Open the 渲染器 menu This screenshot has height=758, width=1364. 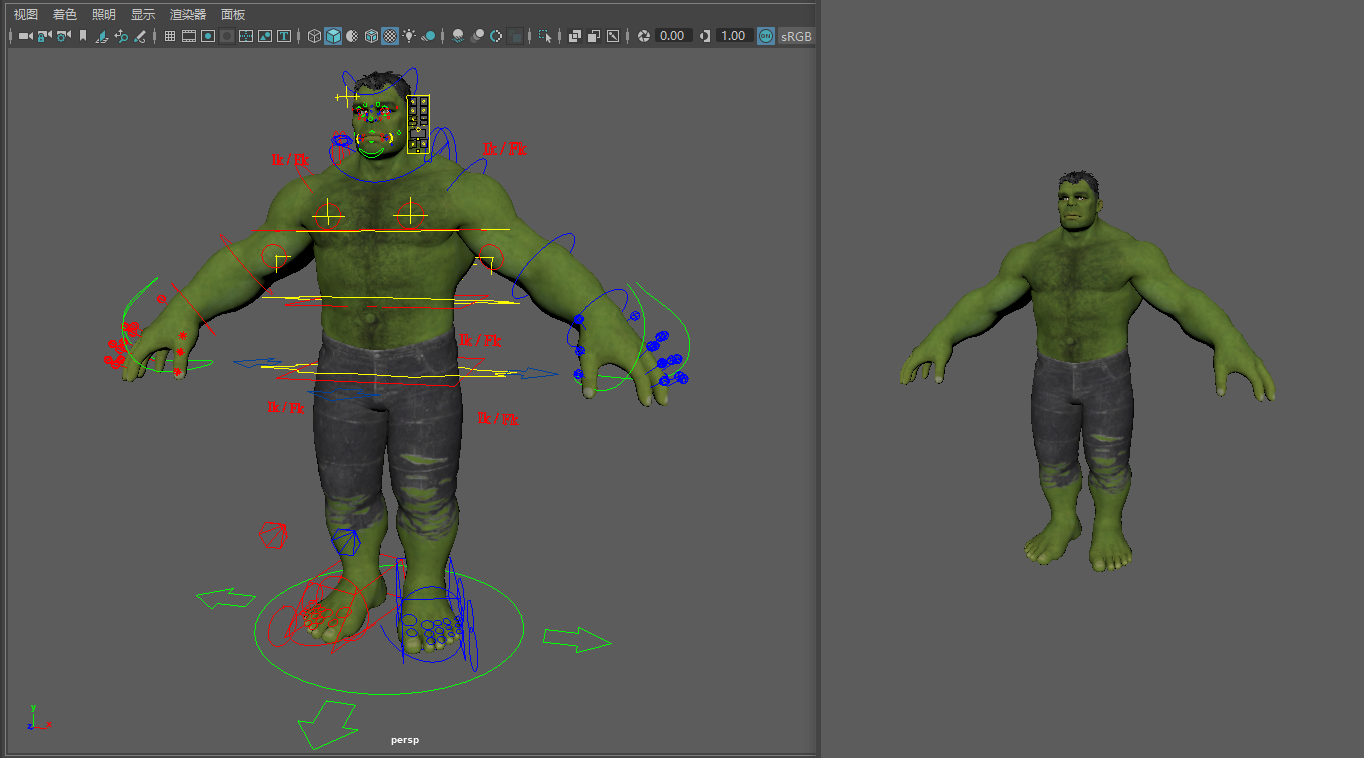click(x=188, y=14)
